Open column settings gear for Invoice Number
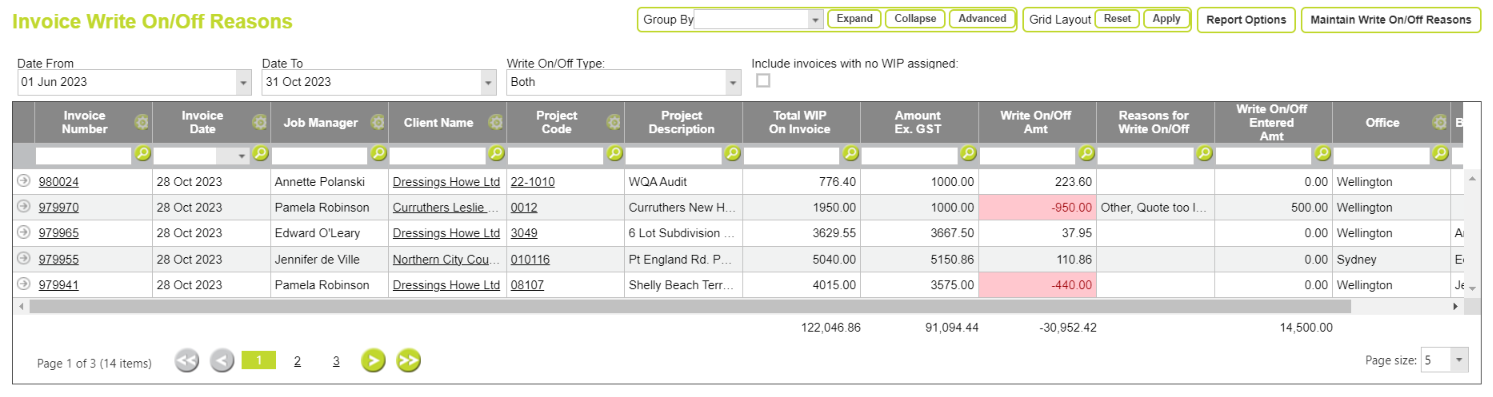 [141, 122]
